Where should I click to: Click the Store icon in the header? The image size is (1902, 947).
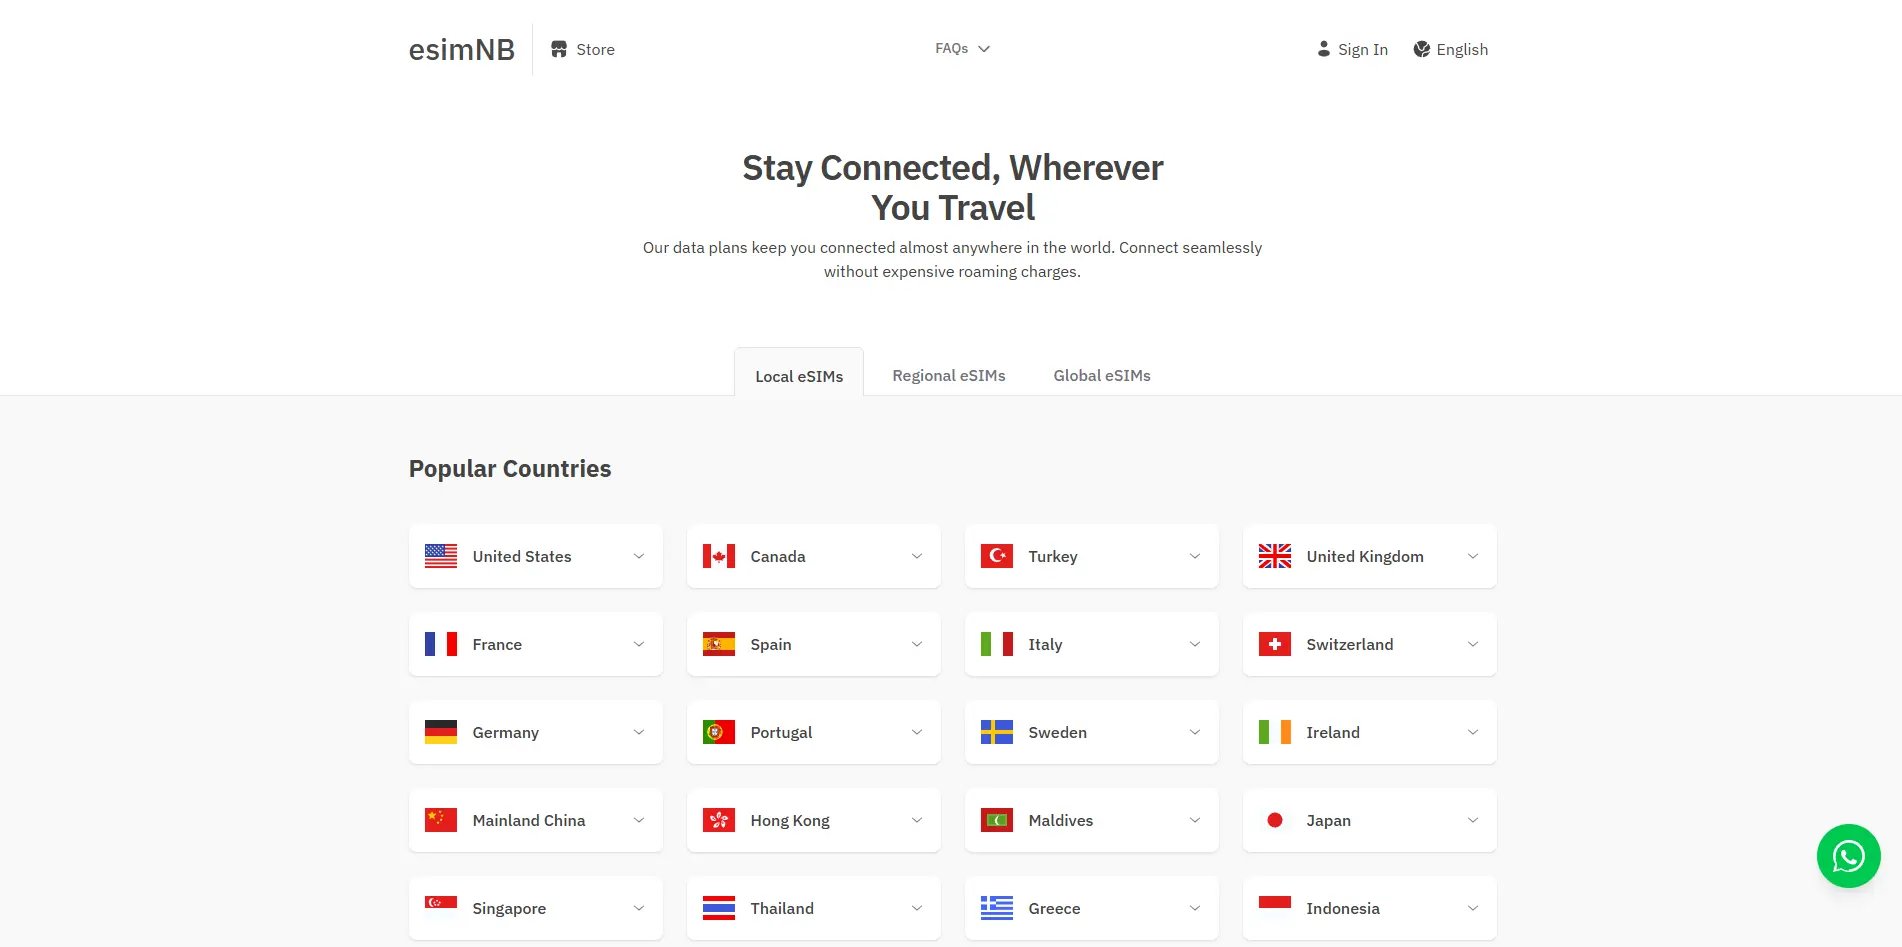tap(559, 48)
